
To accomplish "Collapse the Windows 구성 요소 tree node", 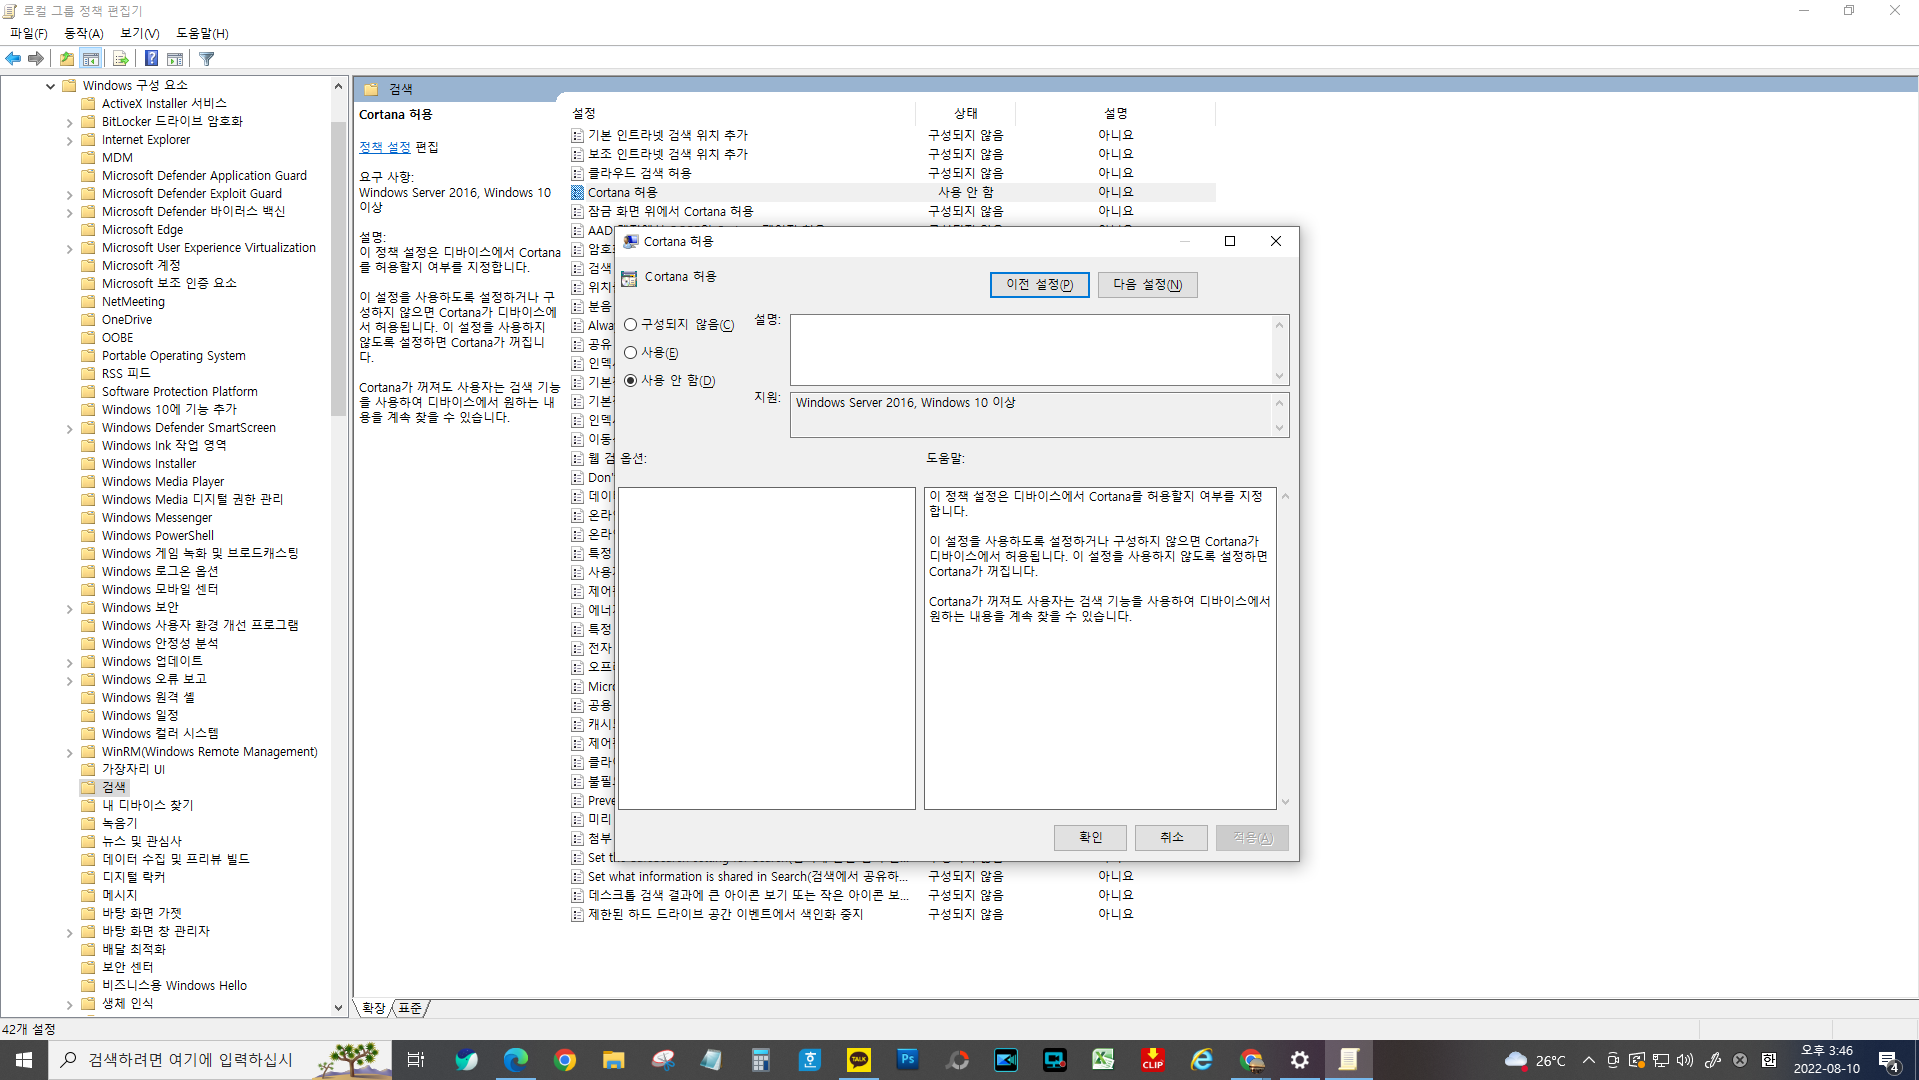I will pyautogui.click(x=50, y=86).
